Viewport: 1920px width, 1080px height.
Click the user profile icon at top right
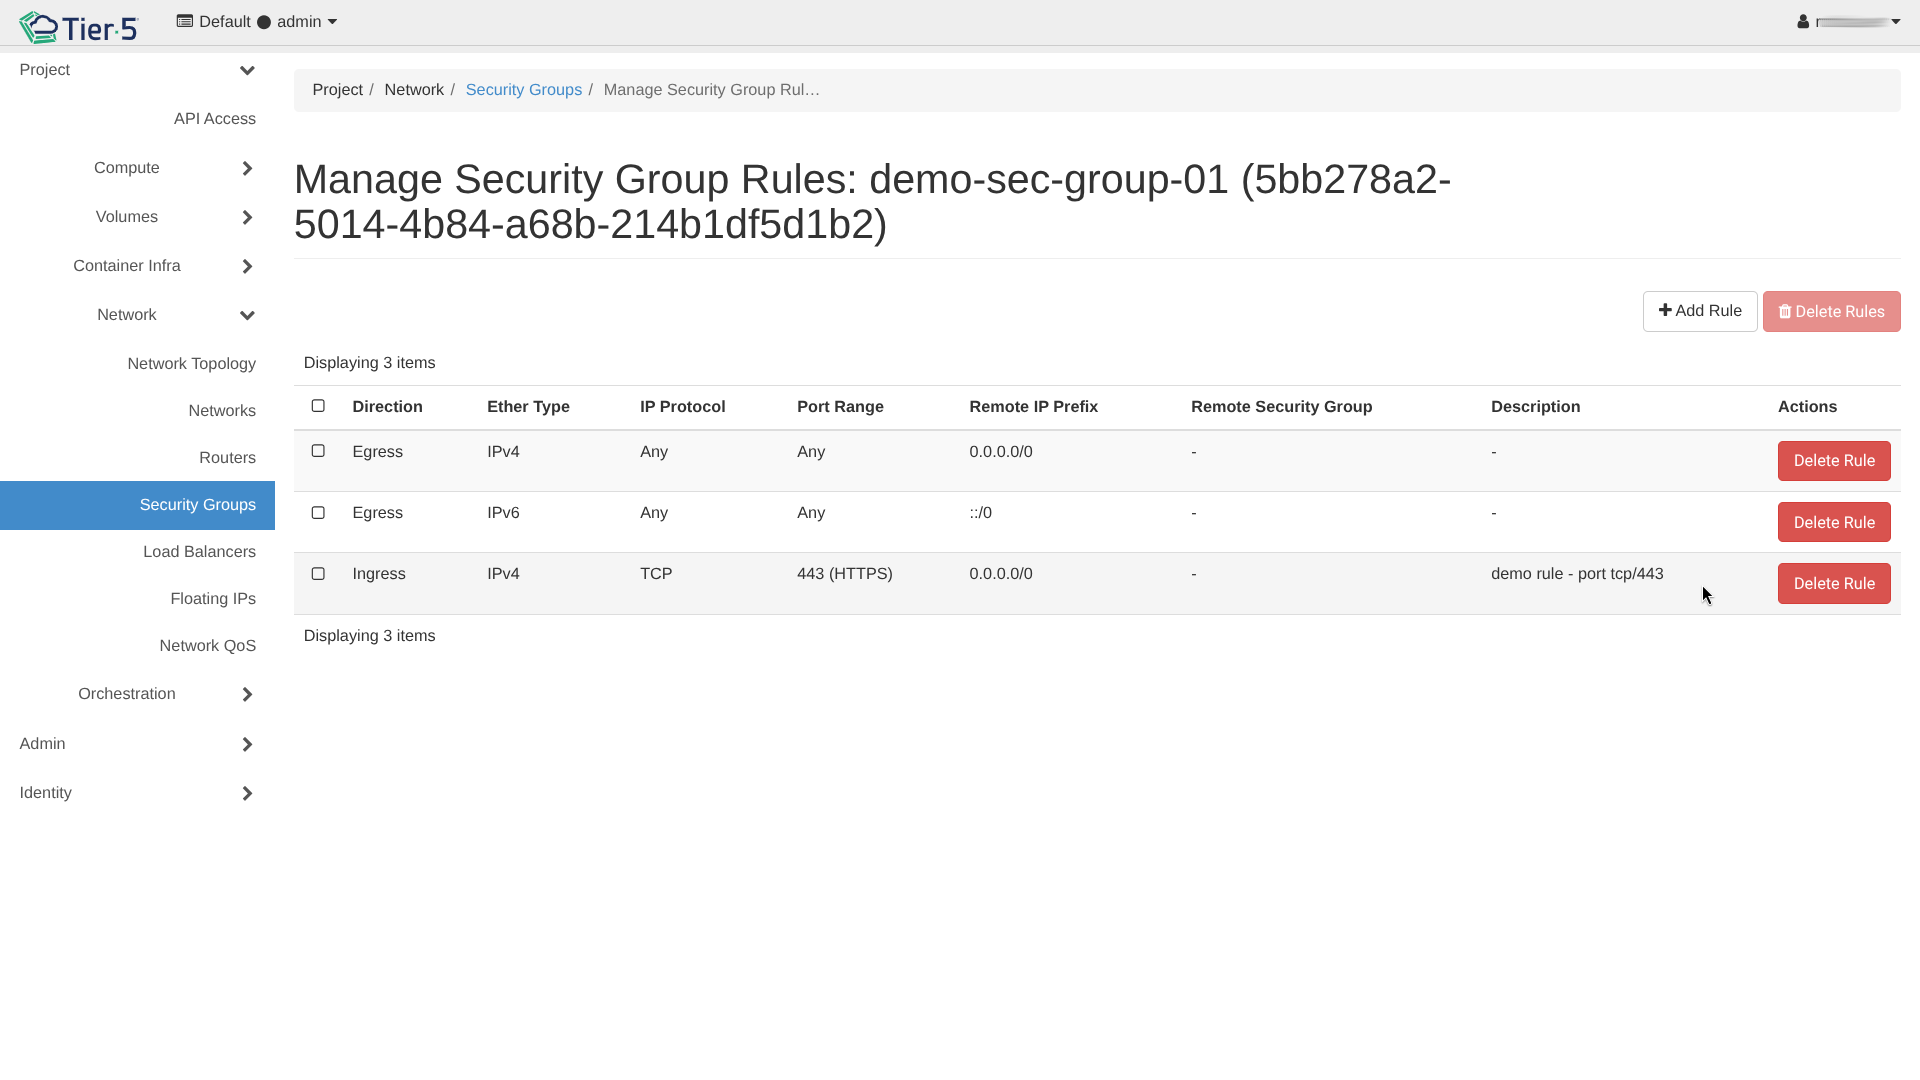(x=1803, y=22)
